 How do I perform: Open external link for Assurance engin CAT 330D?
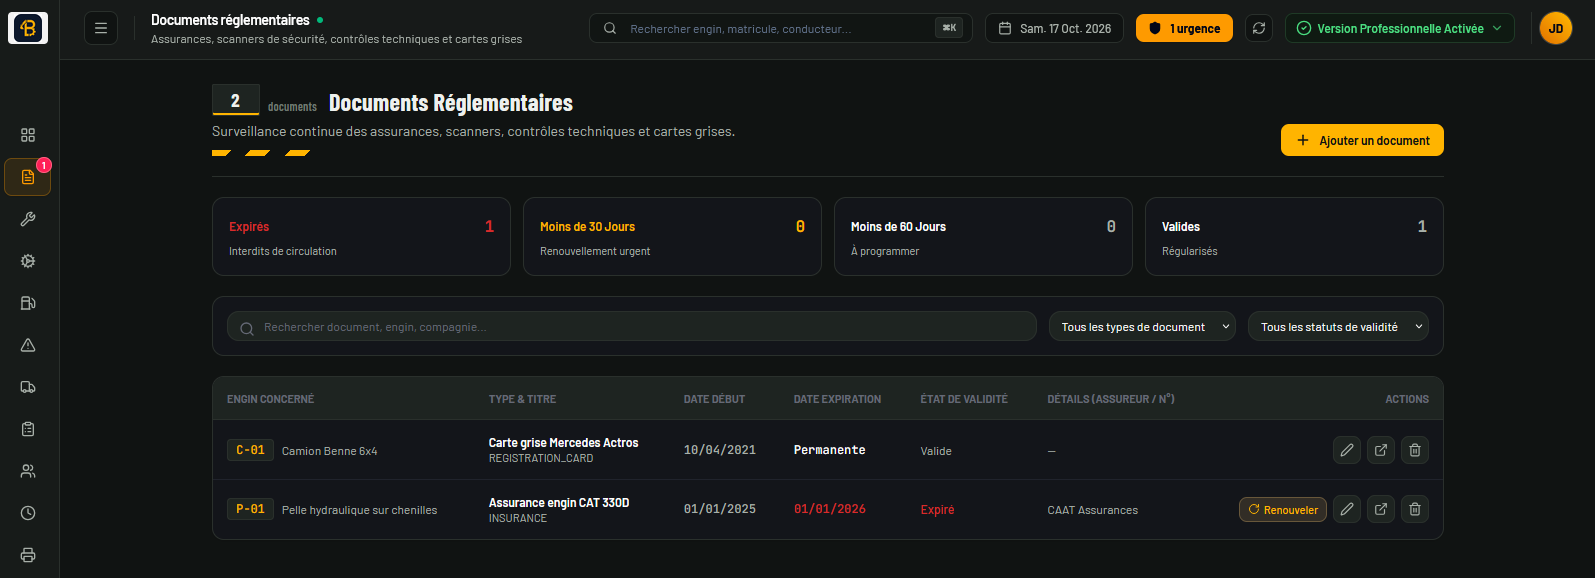(1381, 509)
